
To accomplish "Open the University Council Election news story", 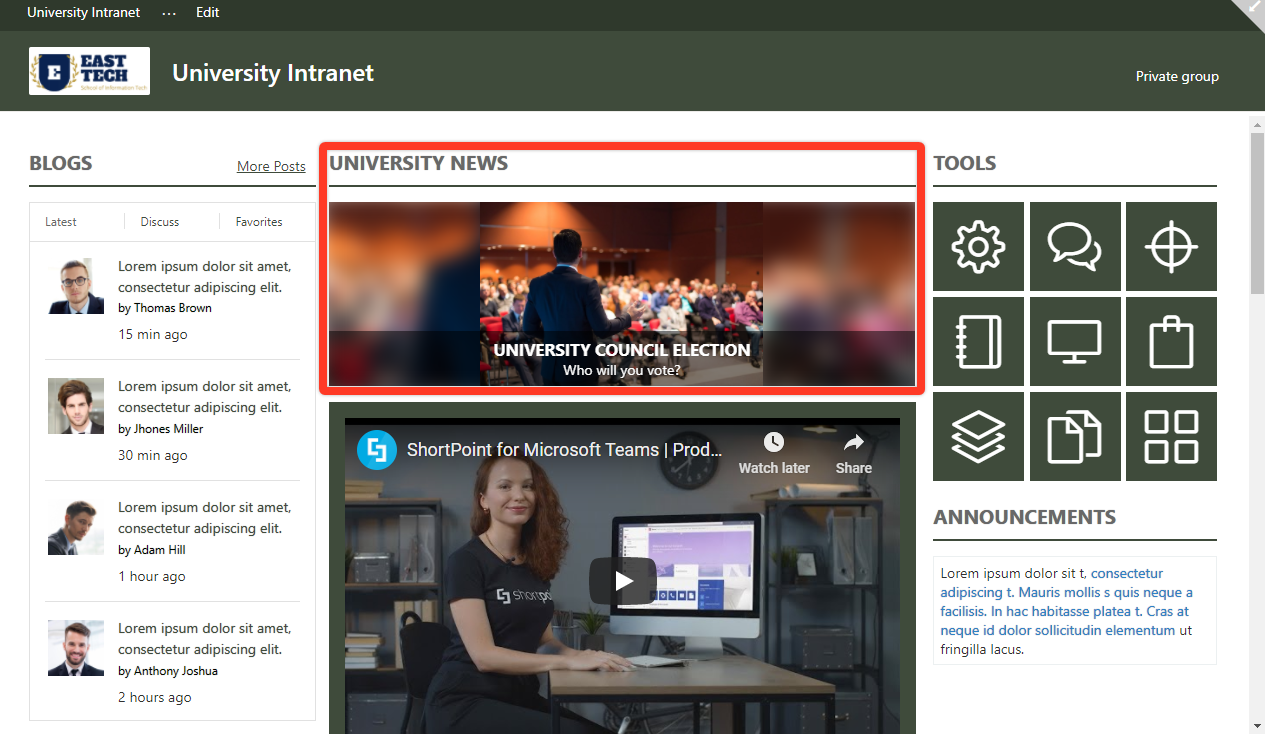I will pyautogui.click(x=621, y=293).
